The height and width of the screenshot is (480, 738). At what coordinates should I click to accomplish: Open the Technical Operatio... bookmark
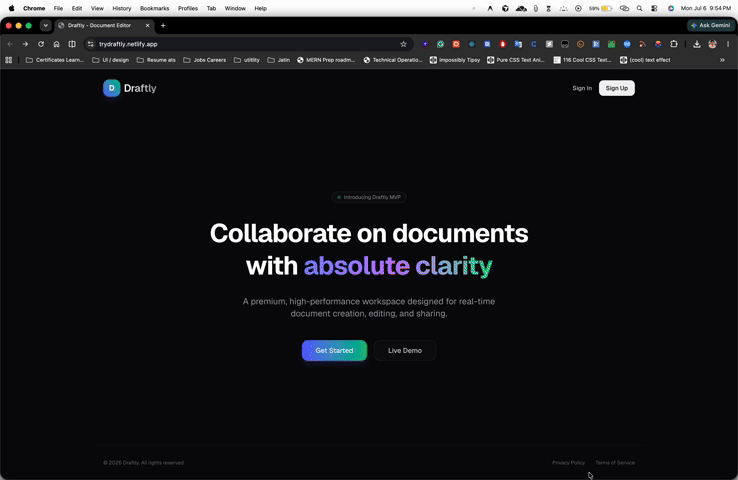tap(393, 60)
